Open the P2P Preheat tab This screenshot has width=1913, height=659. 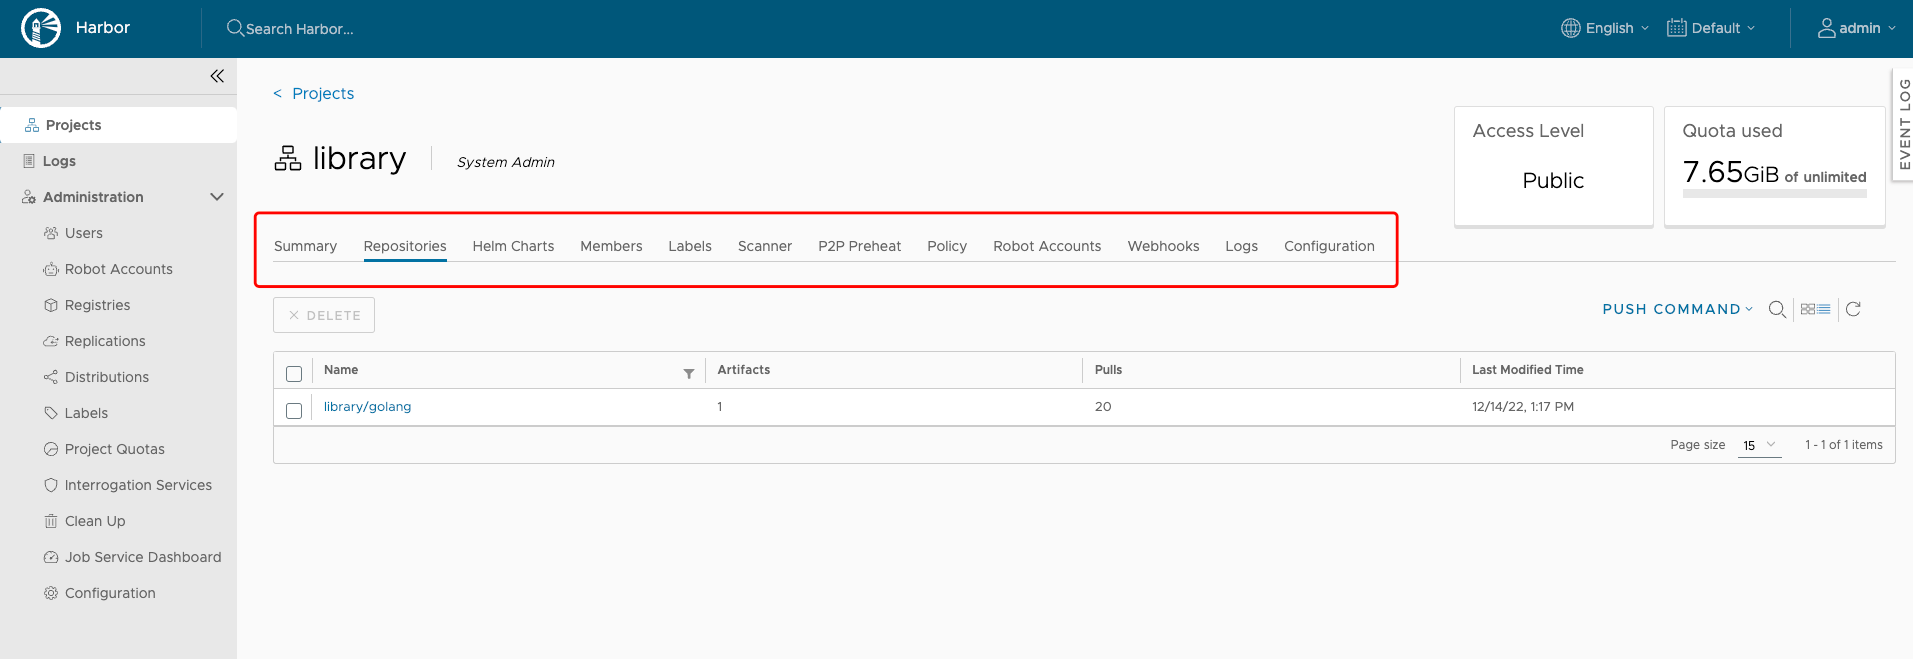859,246
